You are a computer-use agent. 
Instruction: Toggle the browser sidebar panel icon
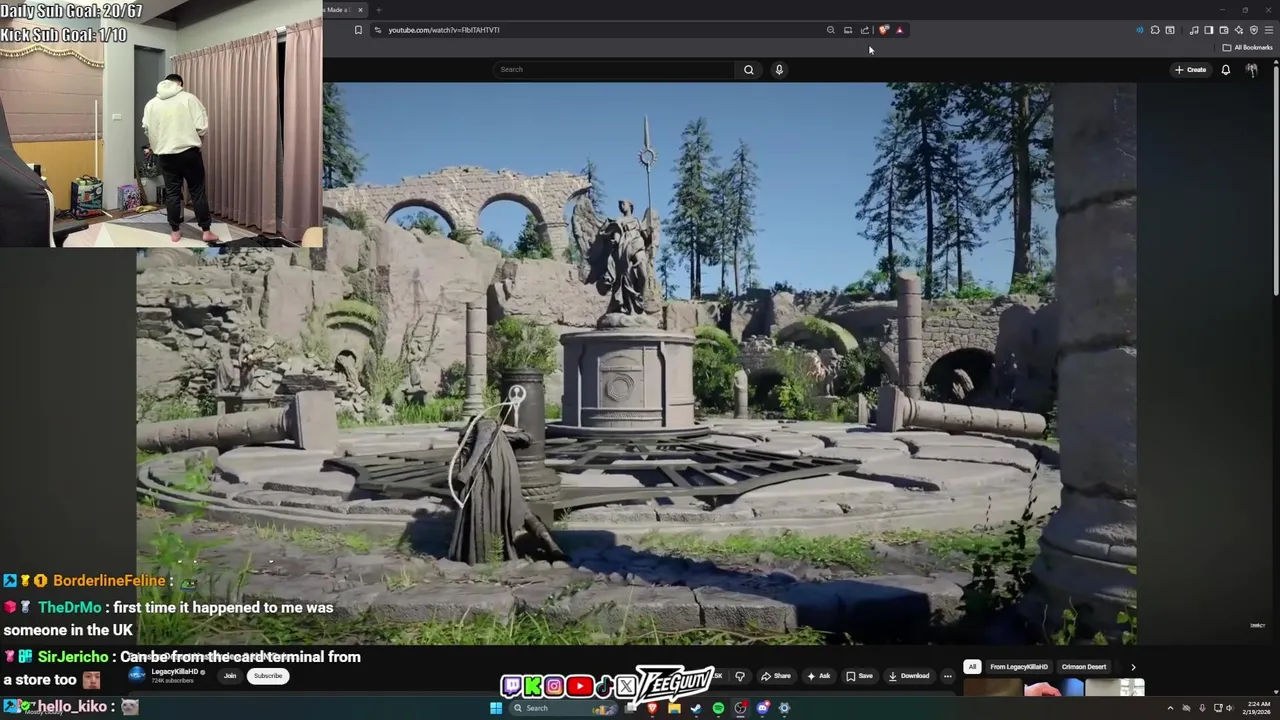[x=1209, y=30]
